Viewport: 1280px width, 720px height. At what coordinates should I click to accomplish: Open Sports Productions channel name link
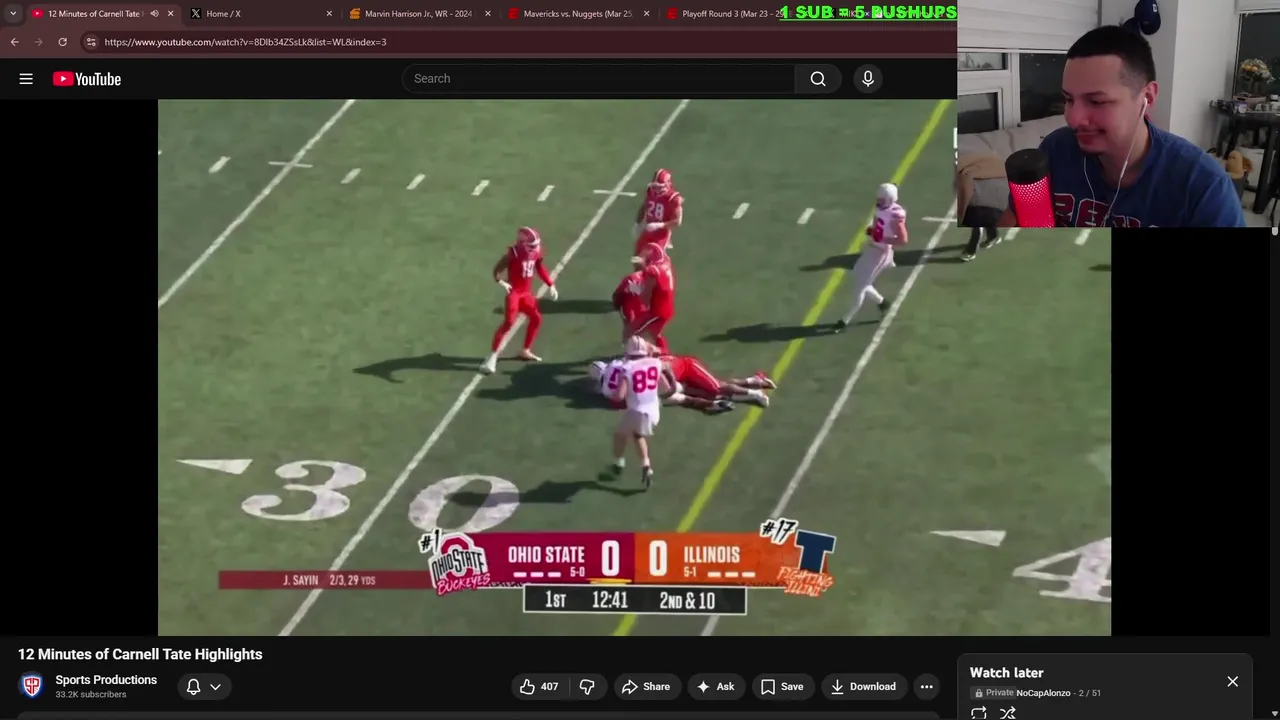coord(106,680)
